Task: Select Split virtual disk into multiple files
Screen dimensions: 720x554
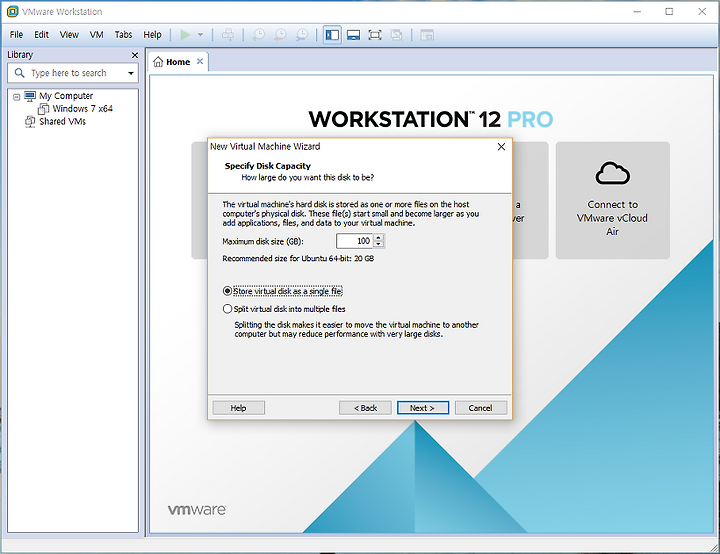Action: [284, 309]
